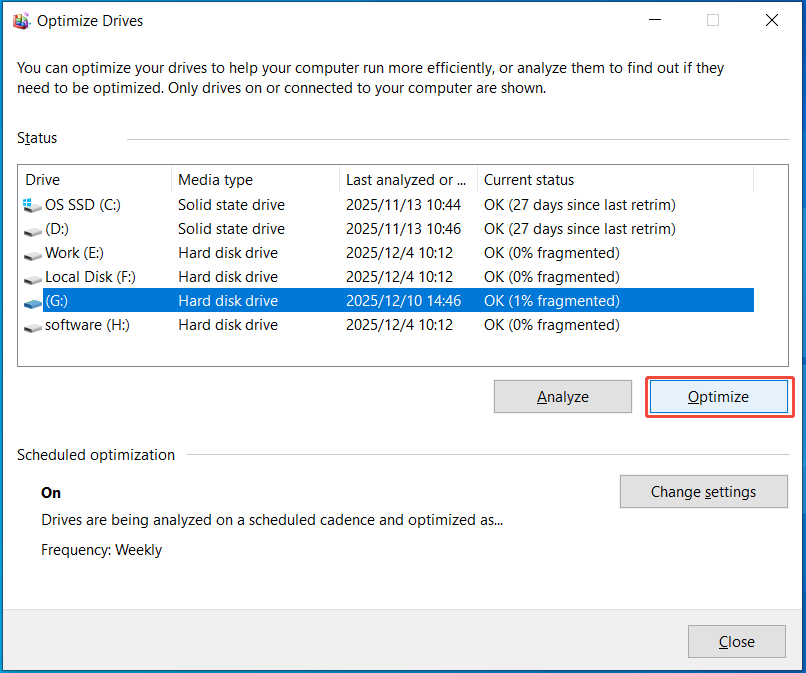Screen dimensions: 806x673
Task: Click the Optimize Drives title bar icon
Action: 21,19
